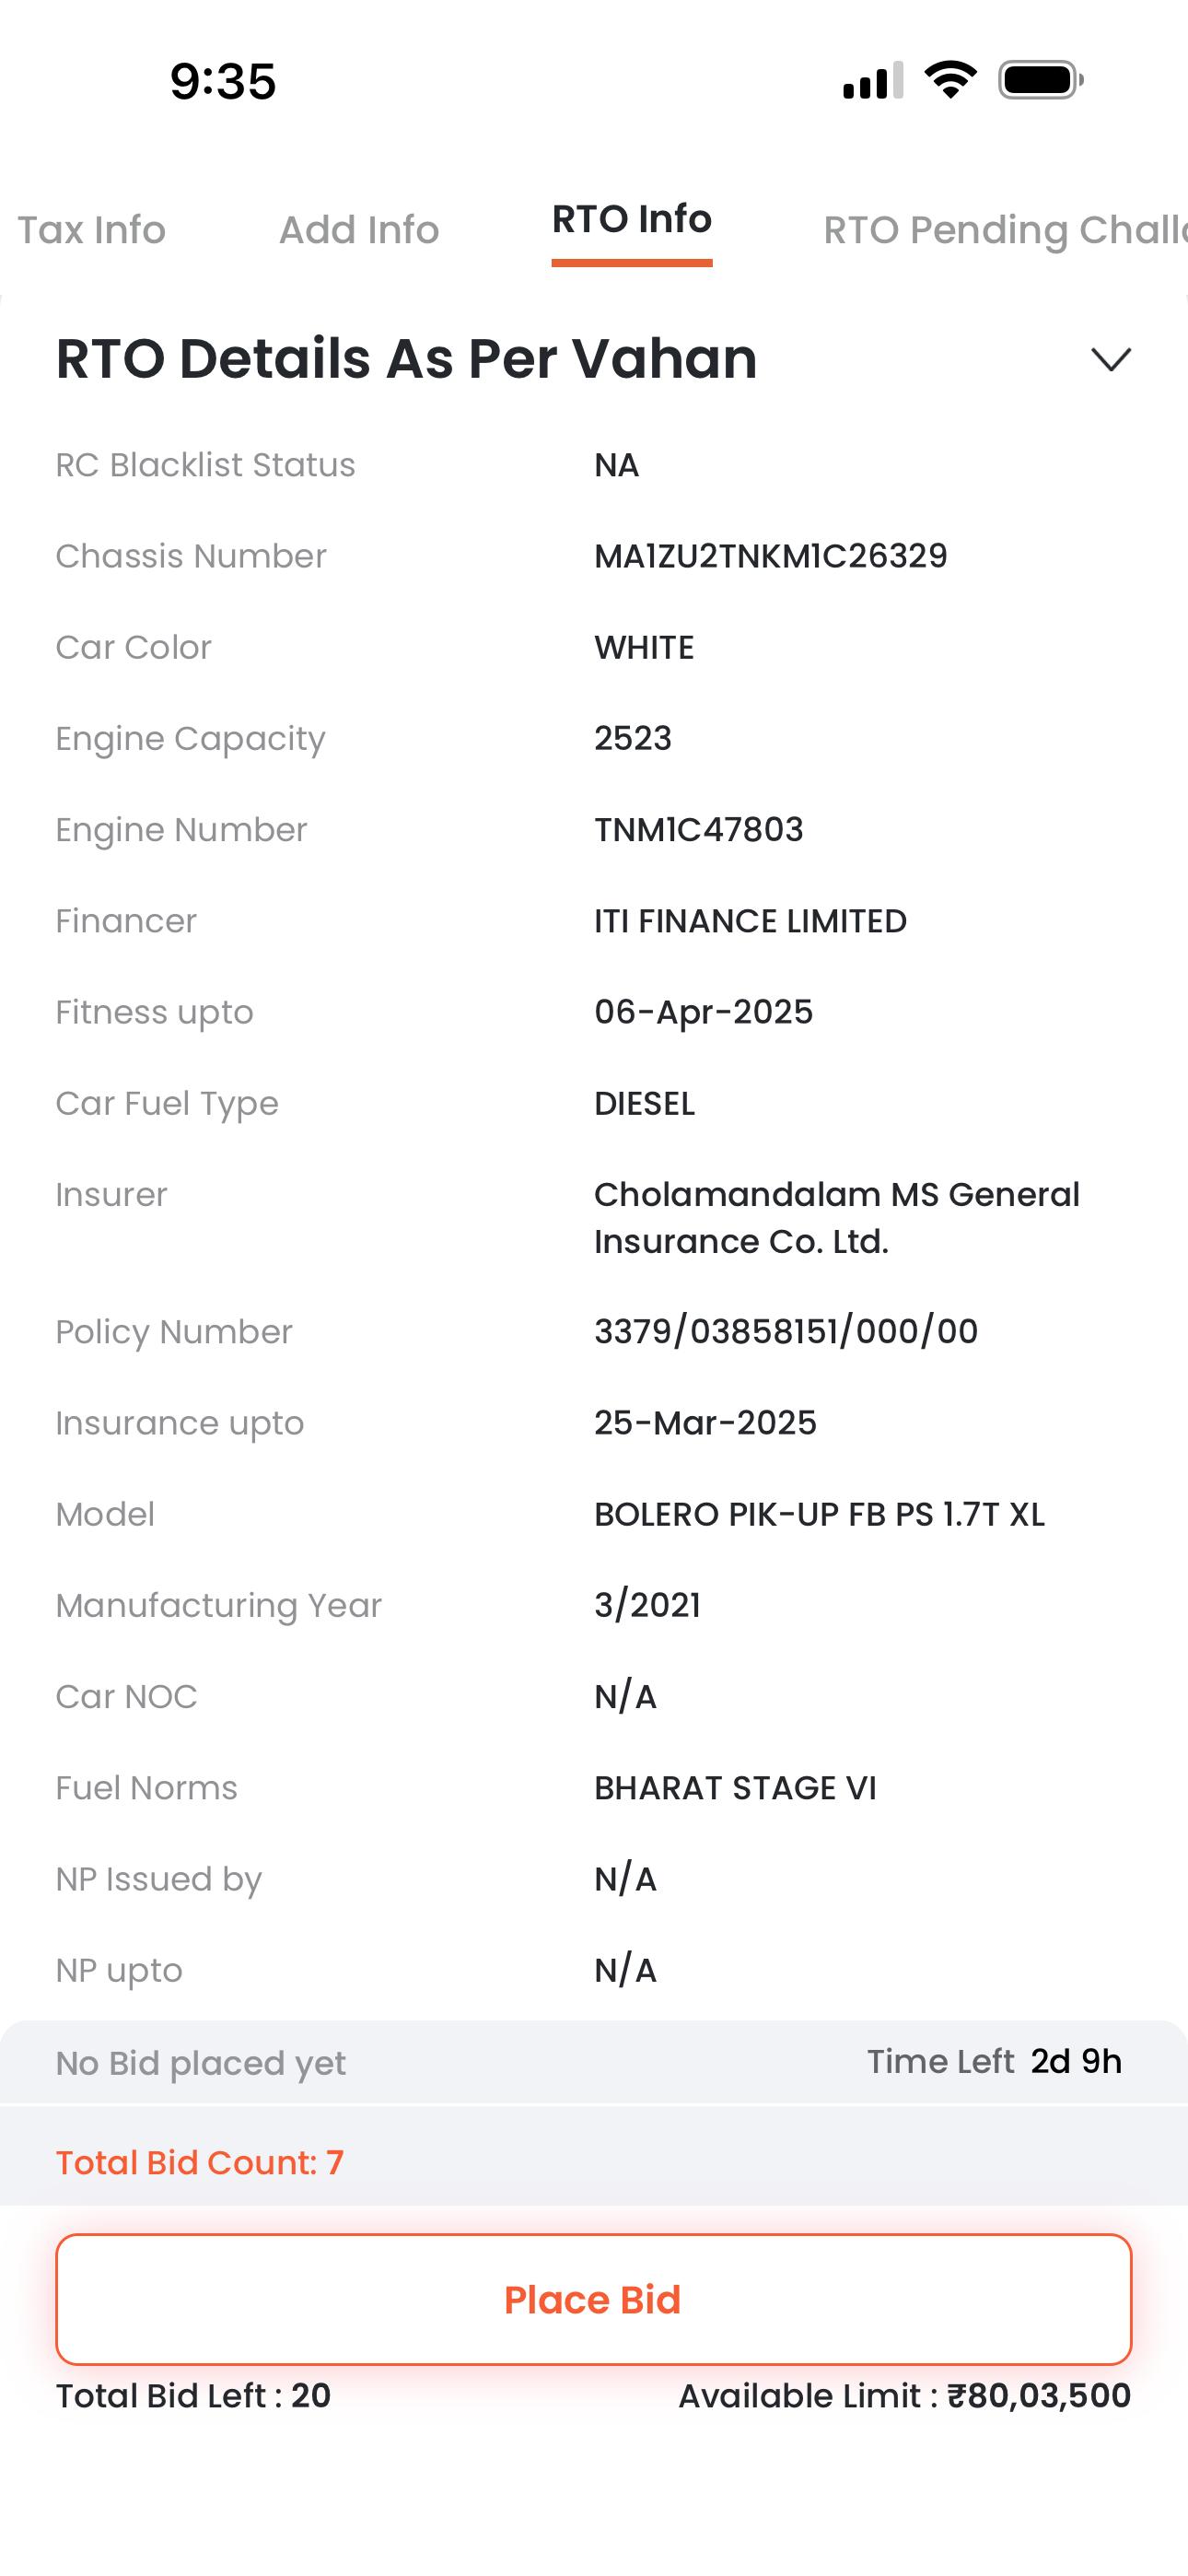Tap the Total Bid Count: 7 text
This screenshot has height=2576, width=1188.
200,2162
